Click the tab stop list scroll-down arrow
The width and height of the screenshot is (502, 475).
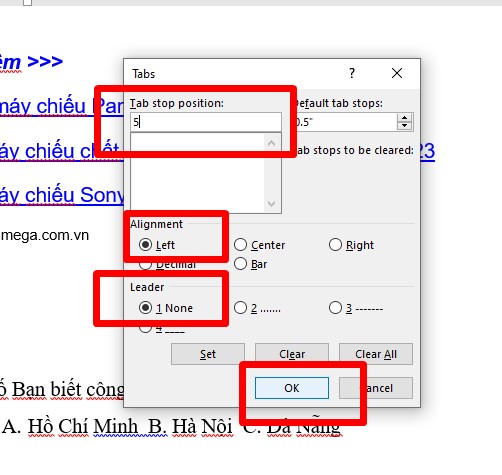pos(272,204)
